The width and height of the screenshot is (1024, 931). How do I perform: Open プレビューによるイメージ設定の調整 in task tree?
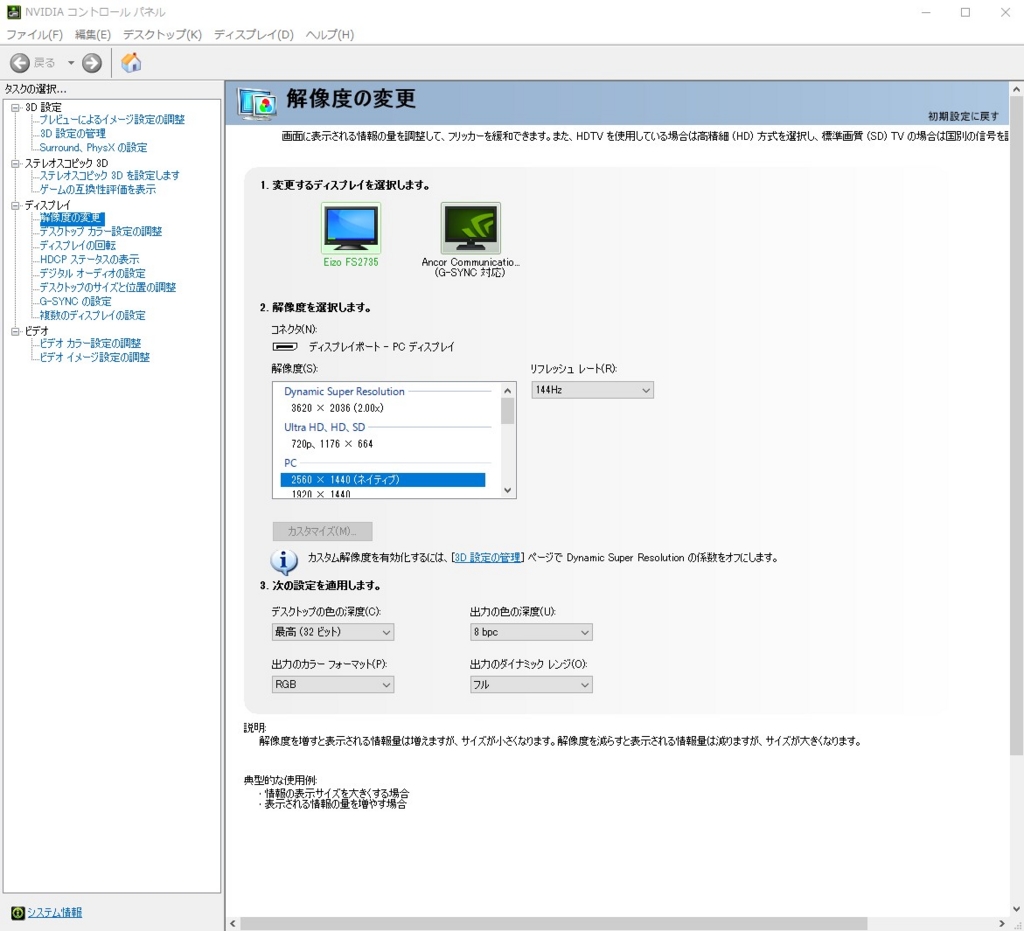[x=112, y=119]
